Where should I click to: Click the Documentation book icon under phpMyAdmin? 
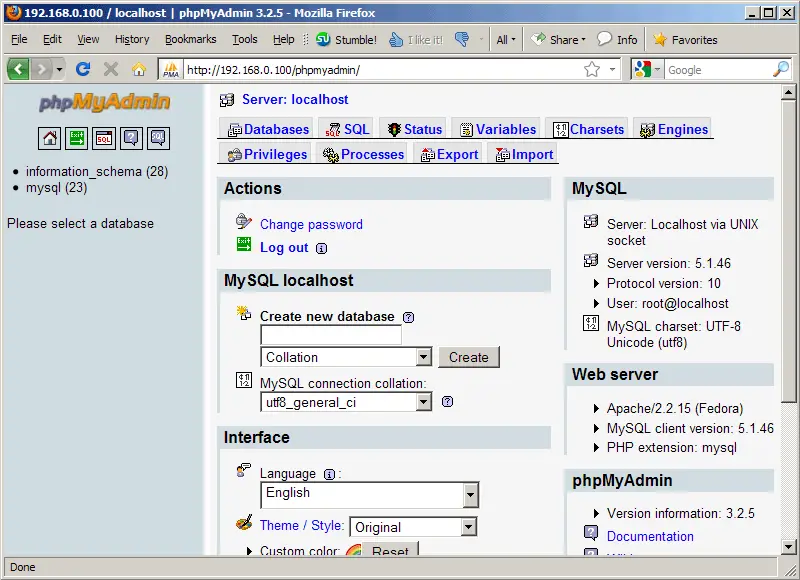click(x=591, y=534)
